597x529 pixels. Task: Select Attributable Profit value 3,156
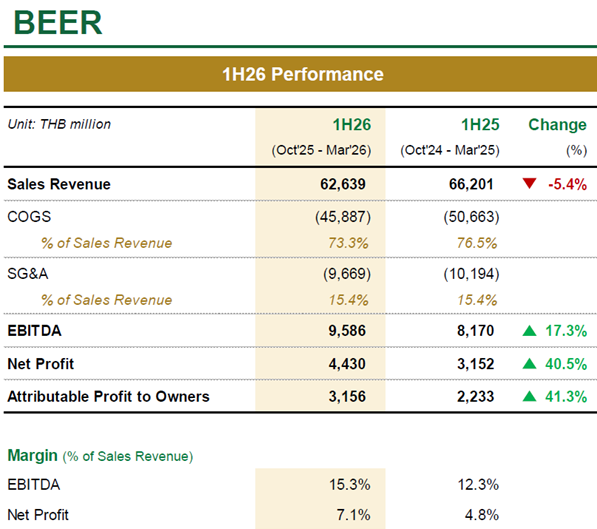(x=347, y=396)
